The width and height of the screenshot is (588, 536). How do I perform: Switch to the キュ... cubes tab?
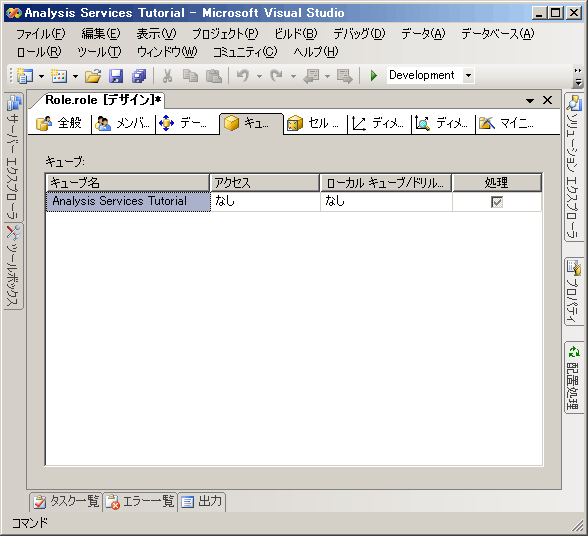(251, 123)
